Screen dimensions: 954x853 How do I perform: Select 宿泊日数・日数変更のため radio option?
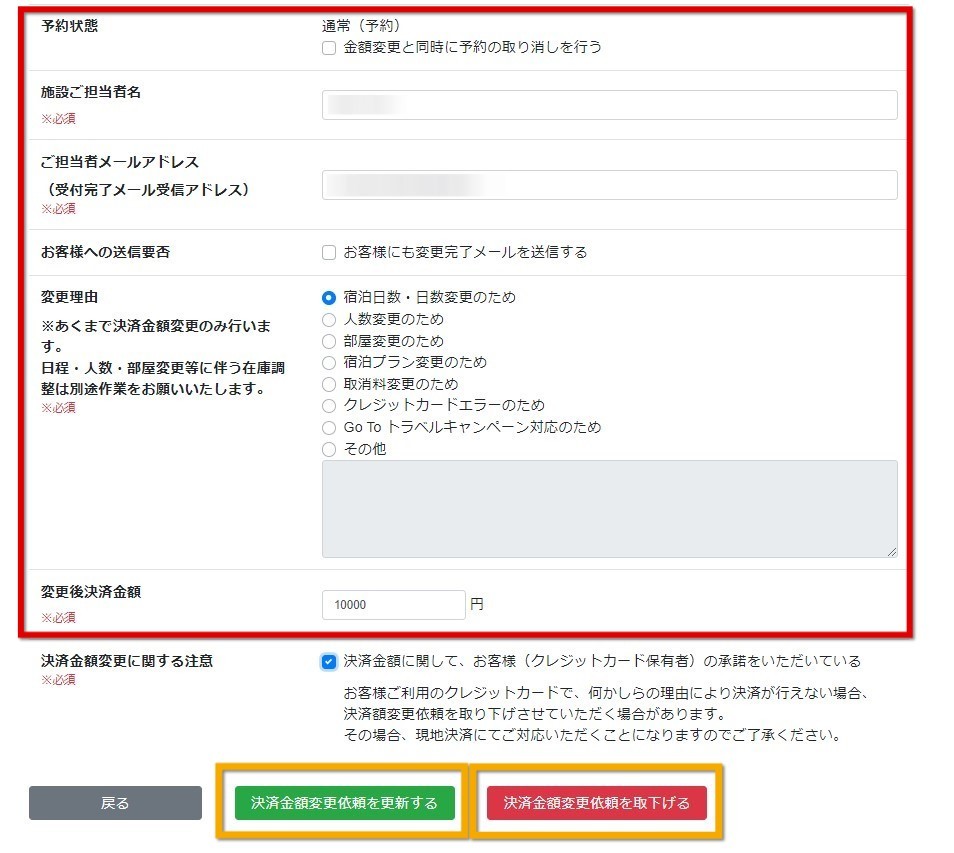click(329, 298)
